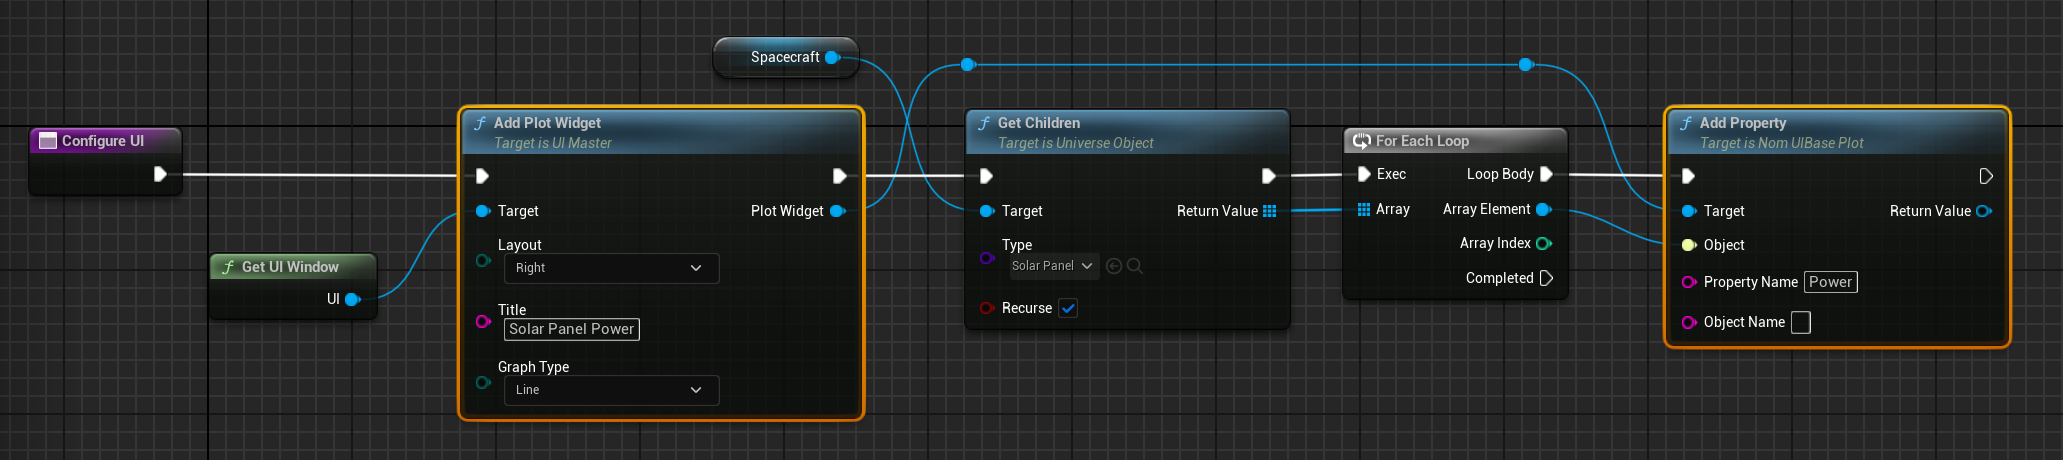Click Plot Widget output pin
This screenshot has width=2063, height=460.
click(838, 211)
